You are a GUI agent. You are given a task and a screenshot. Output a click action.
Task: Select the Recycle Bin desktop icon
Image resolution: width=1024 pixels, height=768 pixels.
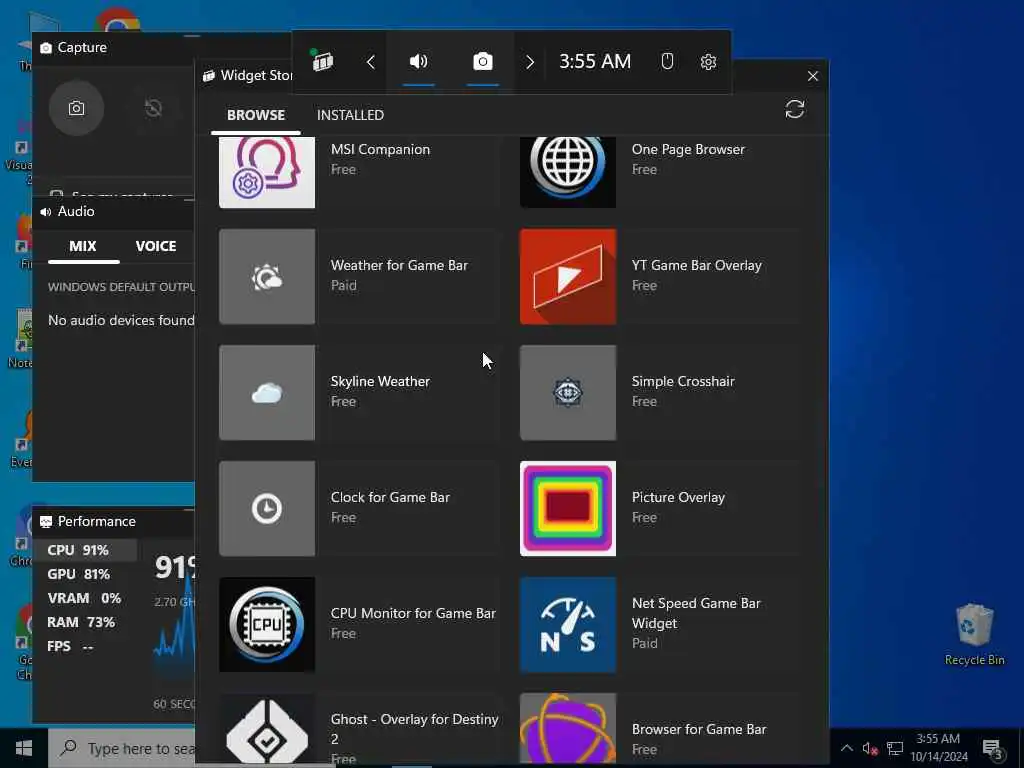point(974,633)
